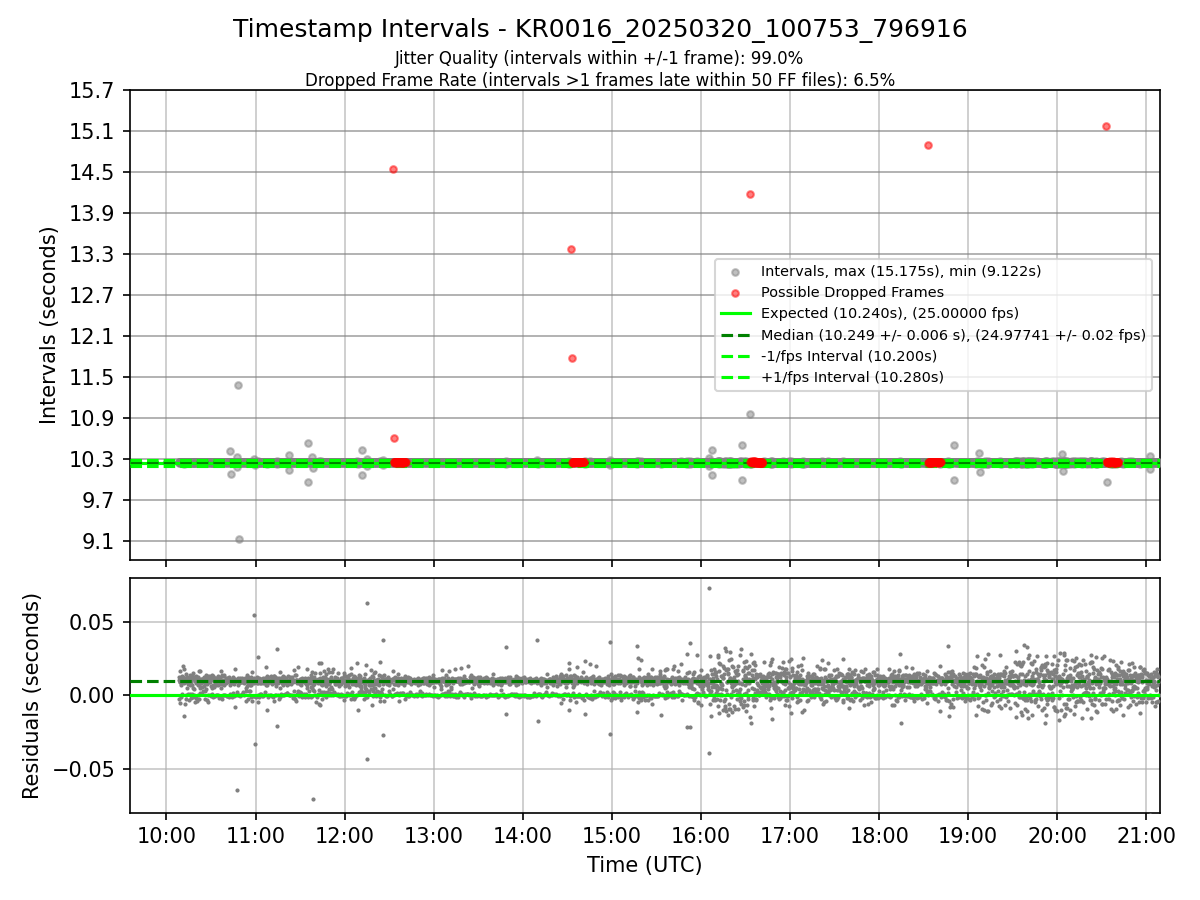Click legend entry 'Possible Dropped Frames'
The height and width of the screenshot is (900, 1200).
(x=852, y=292)
